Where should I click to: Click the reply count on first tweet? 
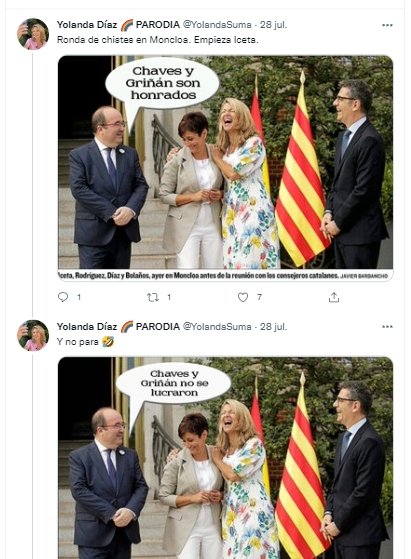[79, 297]
